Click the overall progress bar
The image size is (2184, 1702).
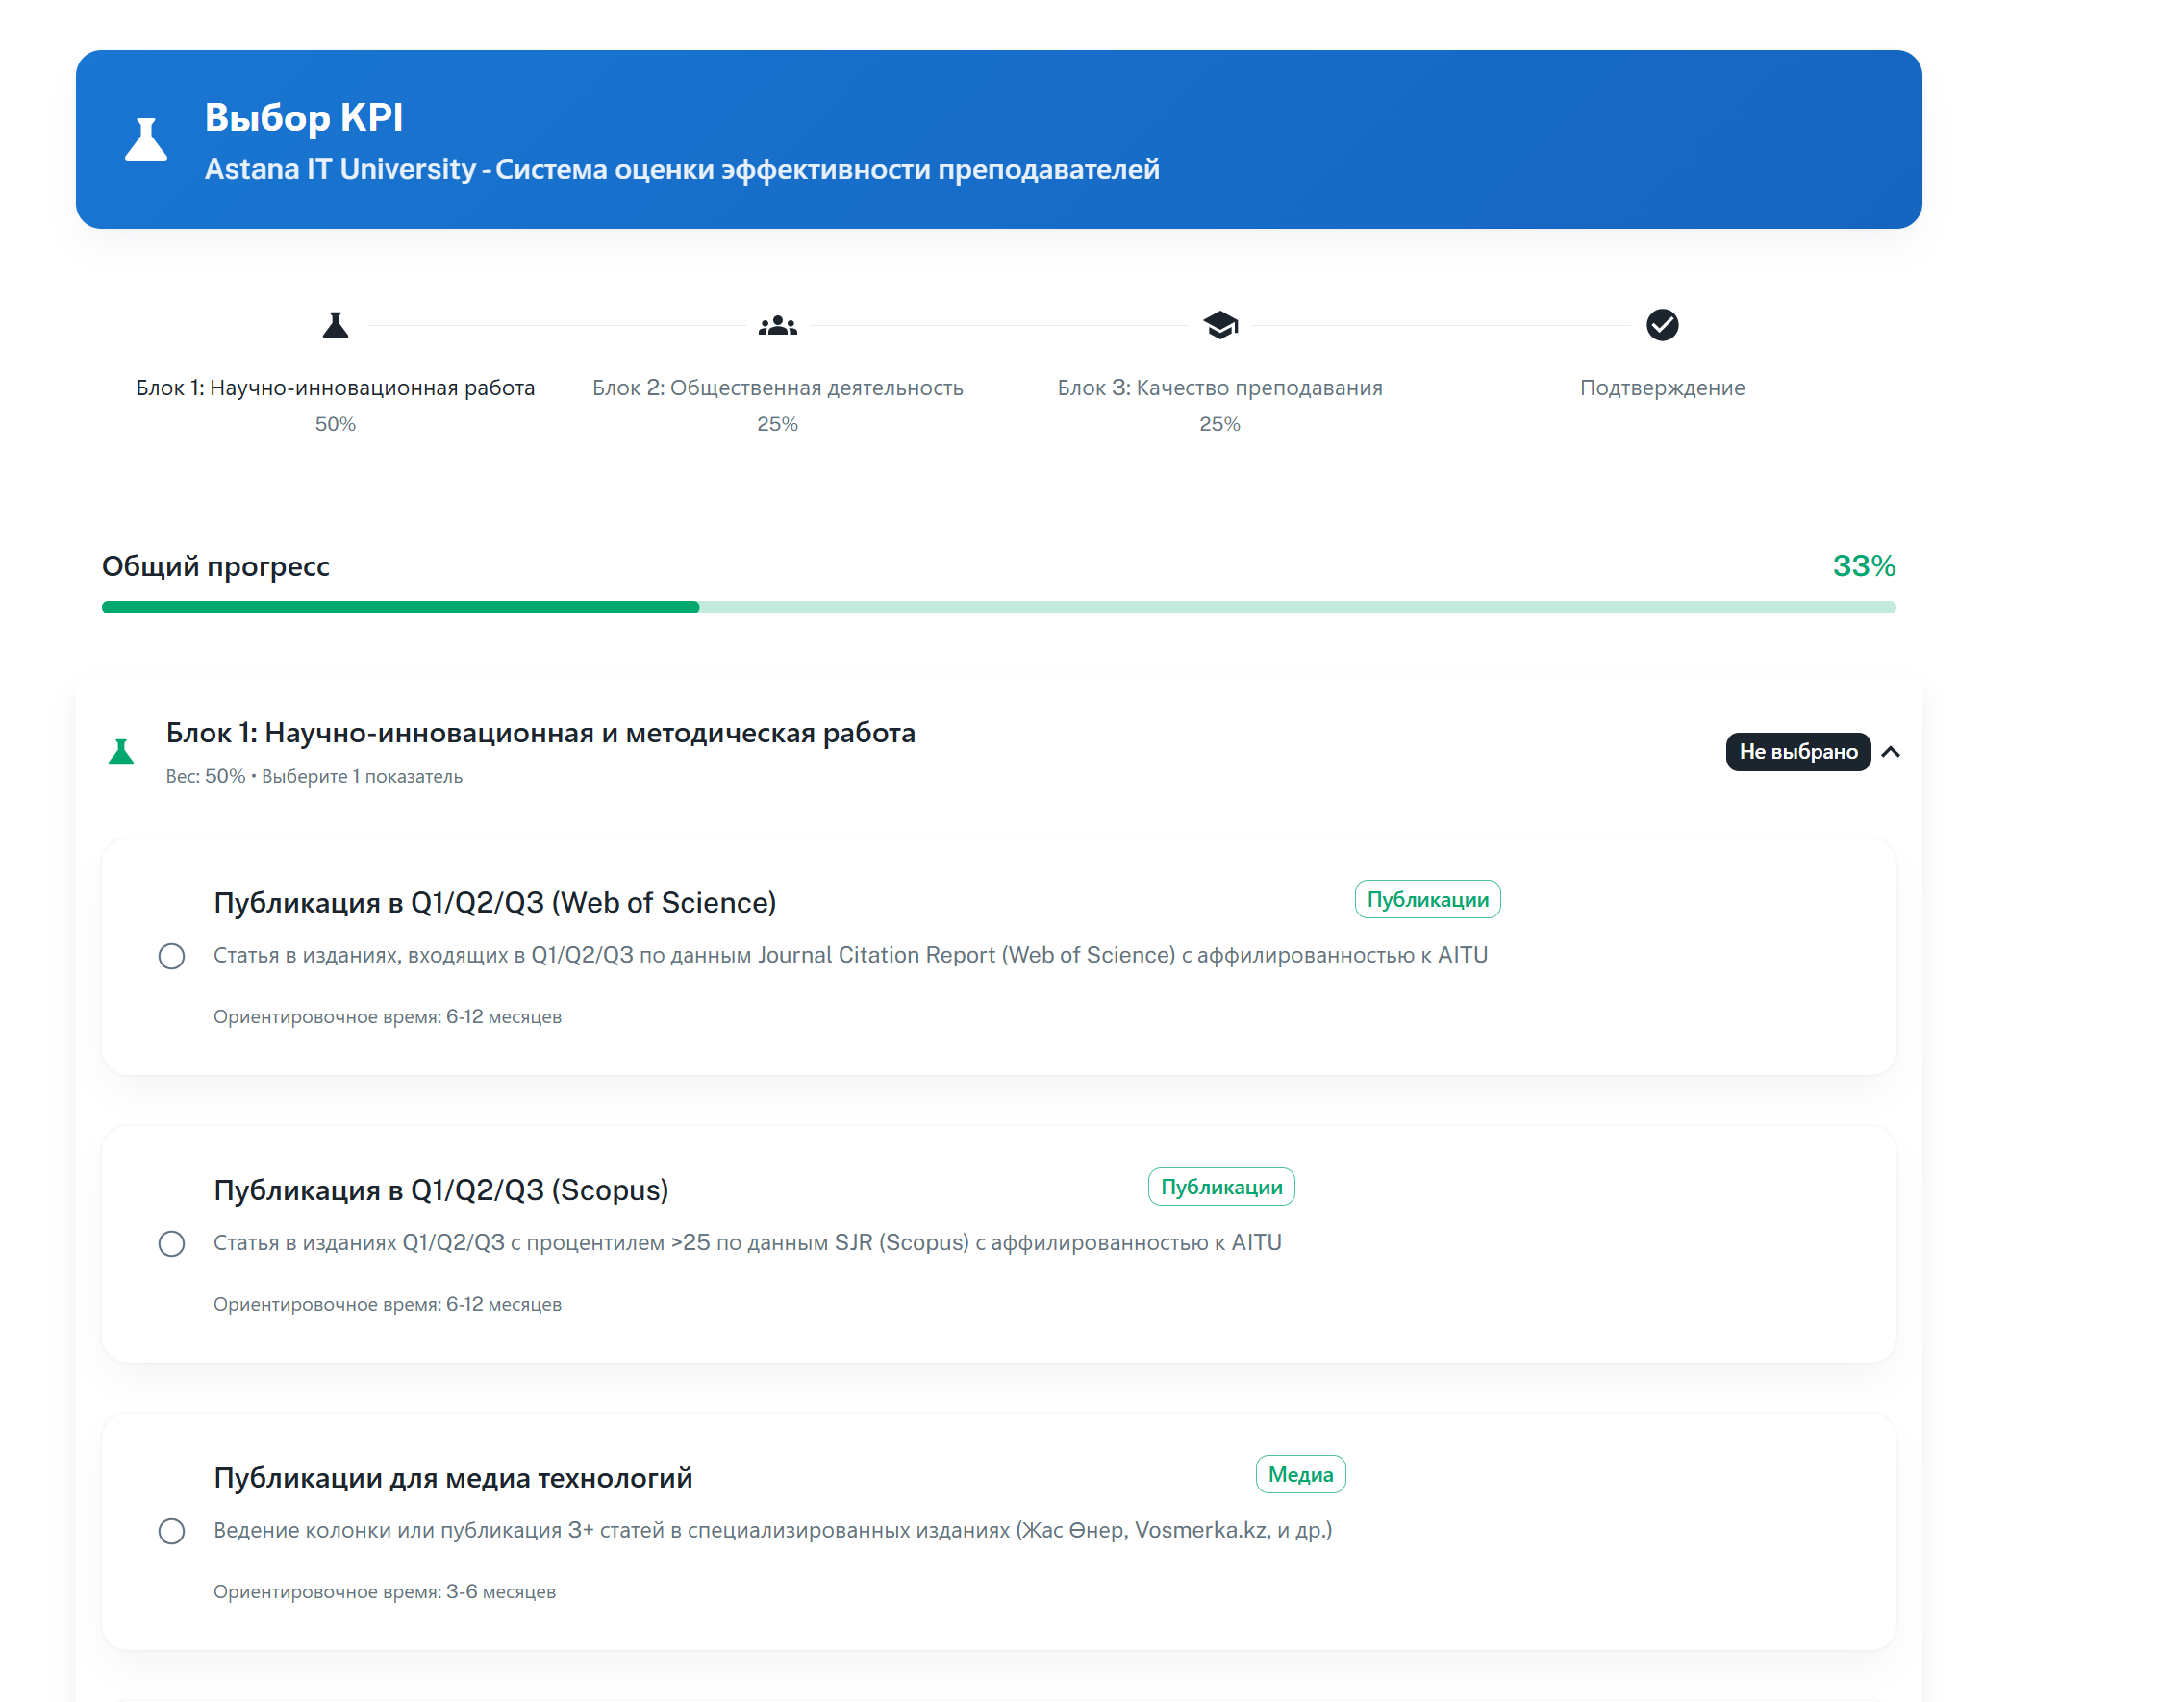pos(998,608)
